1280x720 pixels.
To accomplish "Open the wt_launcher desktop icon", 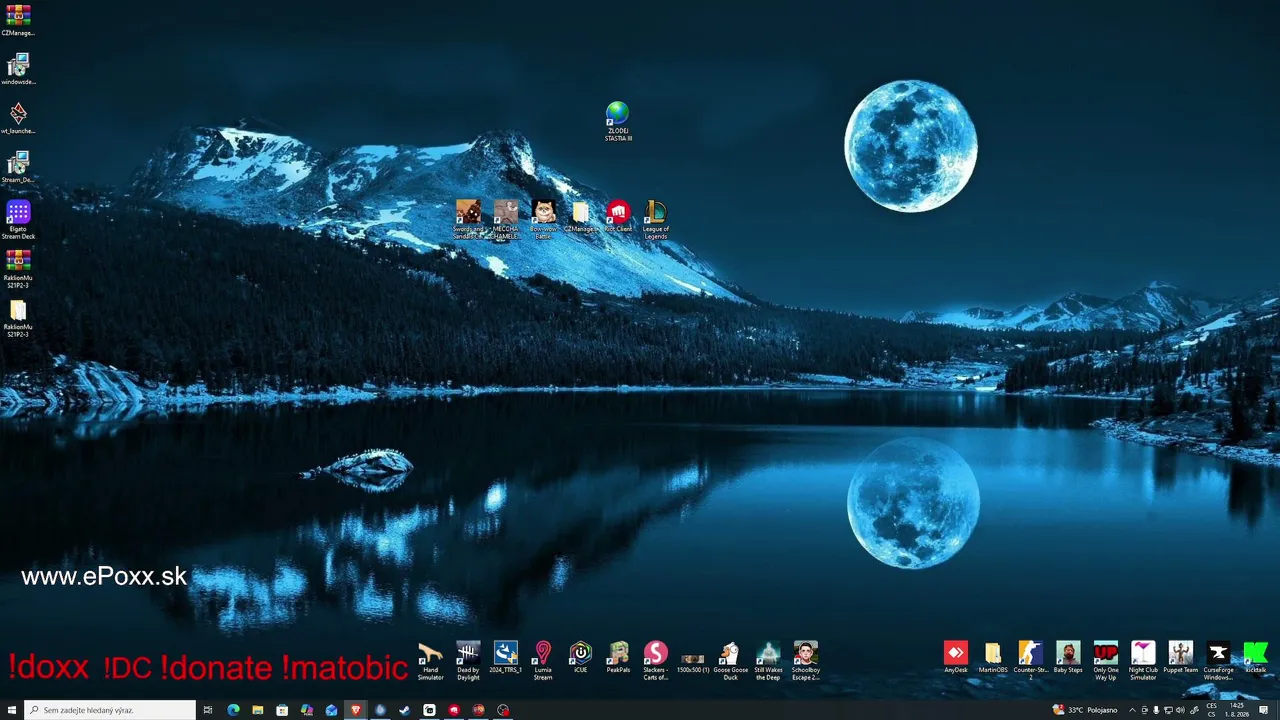I will click(x=18, y=118).
